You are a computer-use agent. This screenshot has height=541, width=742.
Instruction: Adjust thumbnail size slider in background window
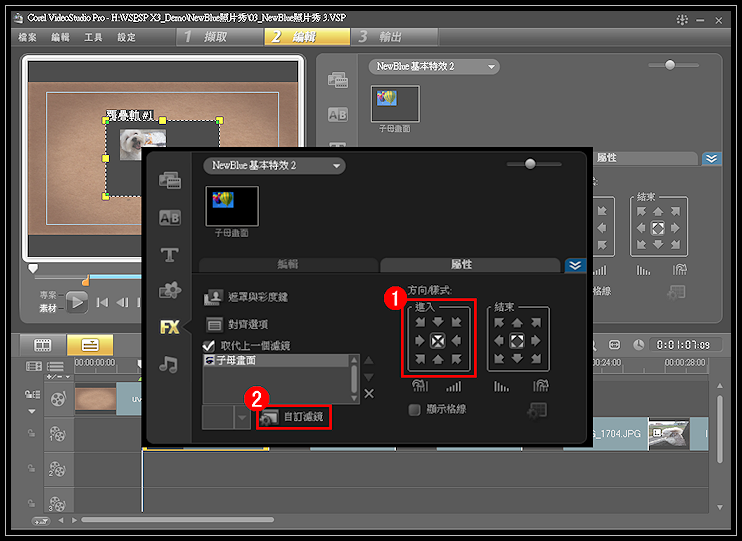670,65
